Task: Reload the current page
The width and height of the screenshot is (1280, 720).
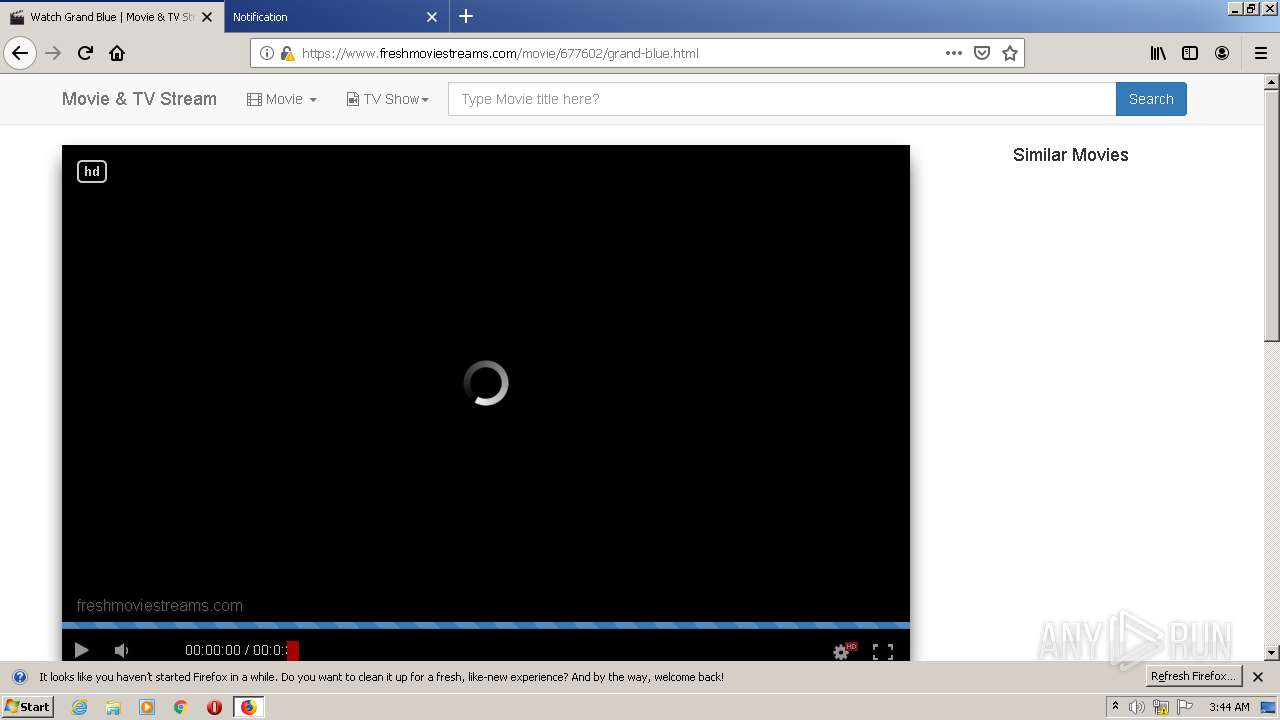Action: [85, 53]
